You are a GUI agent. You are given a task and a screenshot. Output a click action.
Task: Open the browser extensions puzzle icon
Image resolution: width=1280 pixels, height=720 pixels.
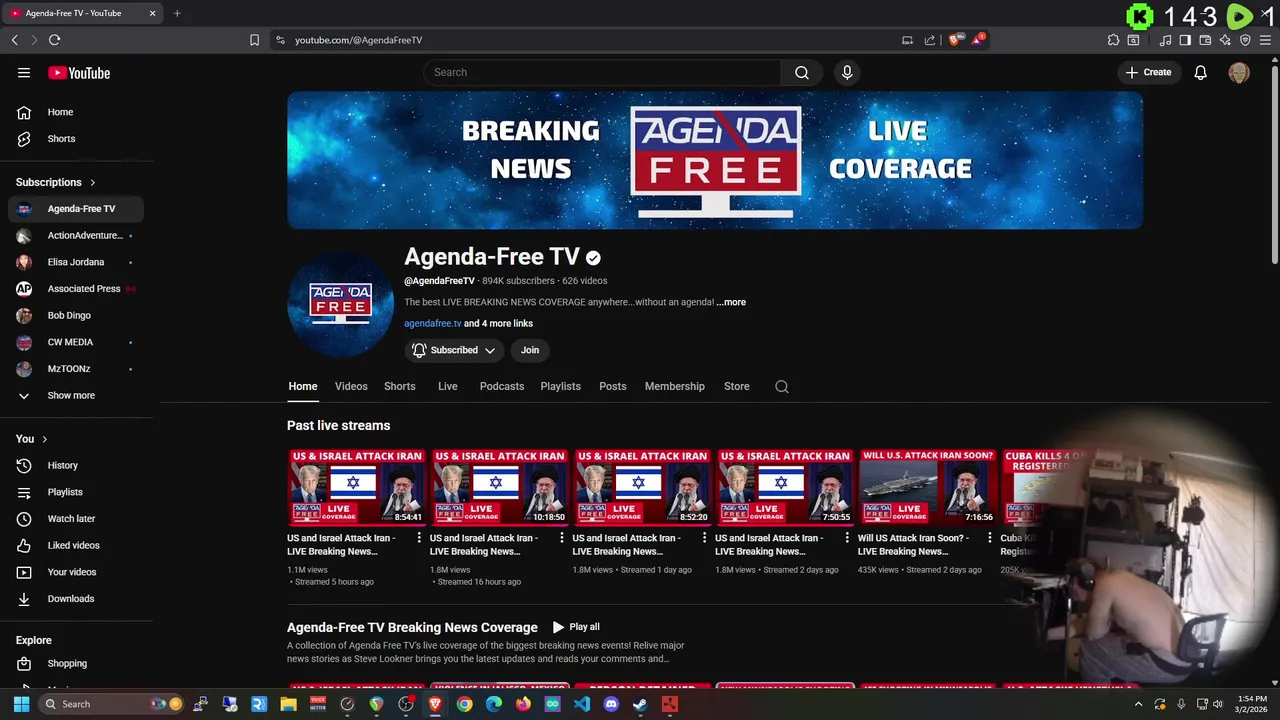(1113, 40)
